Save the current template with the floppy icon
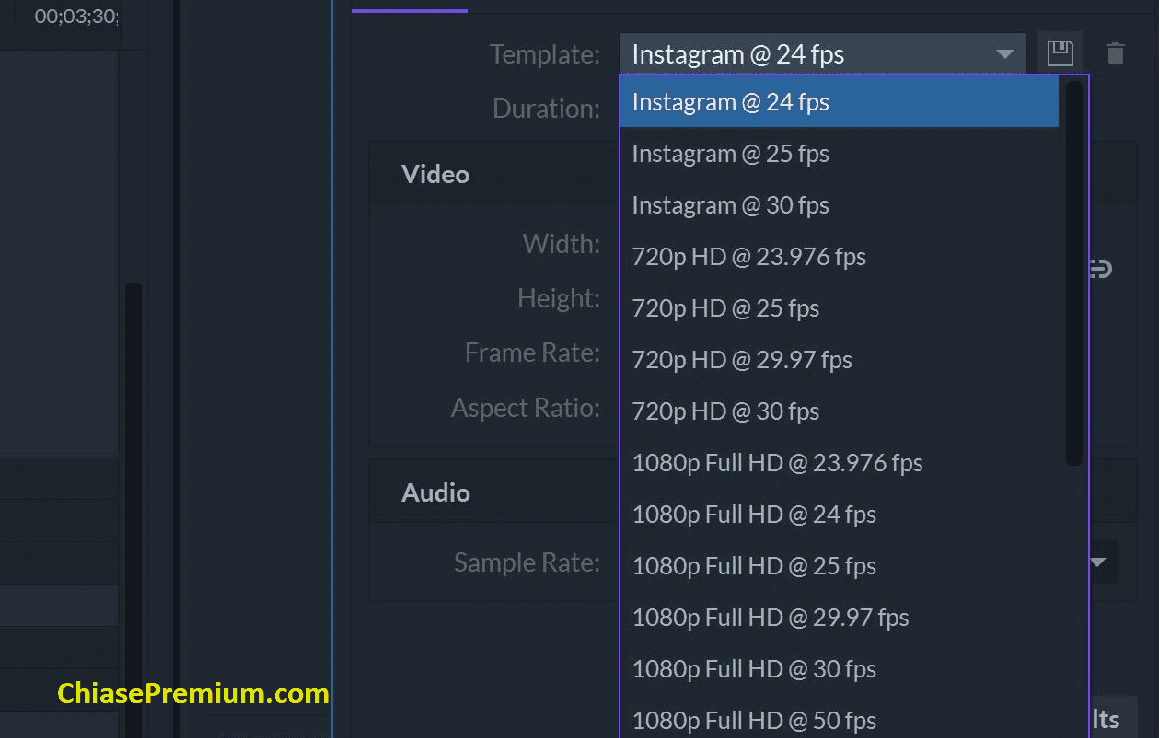Screen dimensions: 1160x738 click(1060, 53)
